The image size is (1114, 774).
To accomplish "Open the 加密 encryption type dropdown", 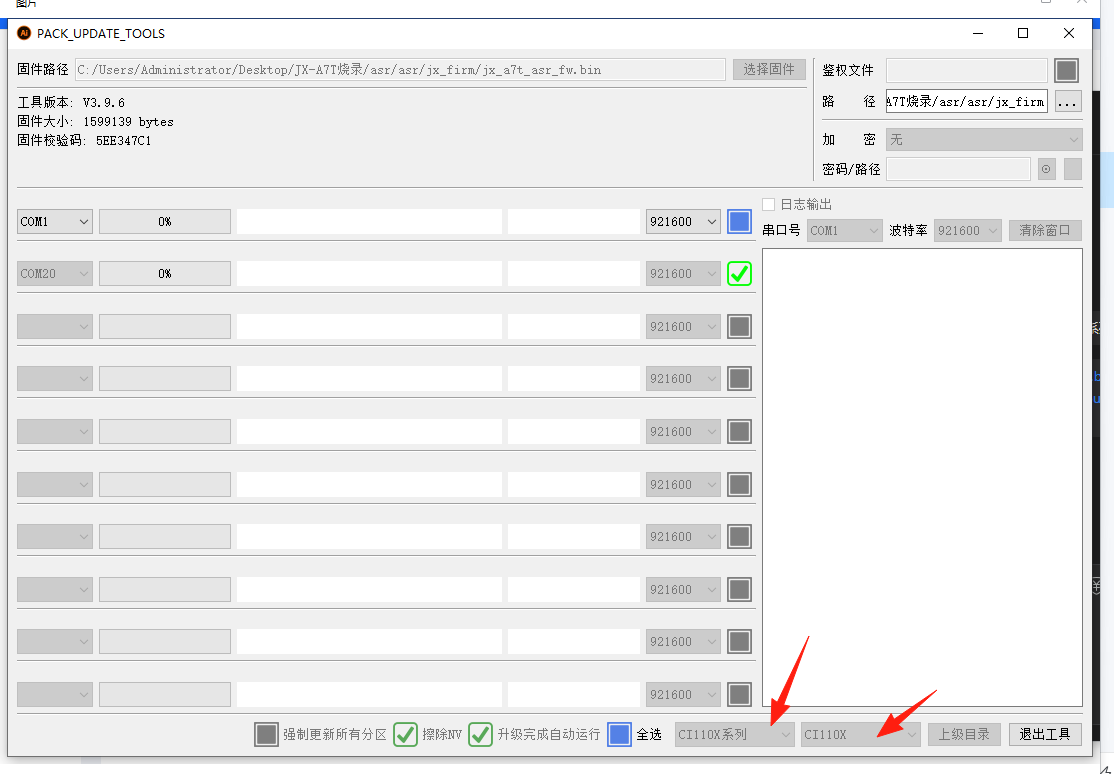I will (983, 139).
